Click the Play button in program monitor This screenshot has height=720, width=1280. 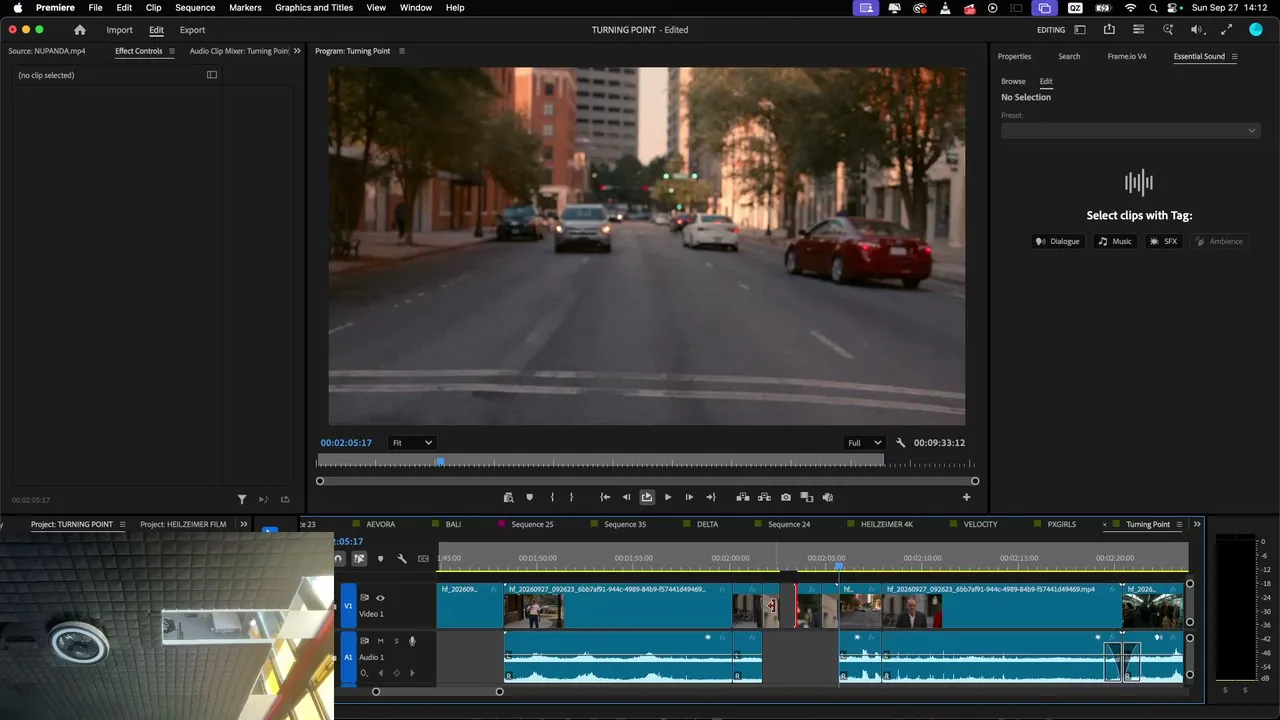(668, 497)
